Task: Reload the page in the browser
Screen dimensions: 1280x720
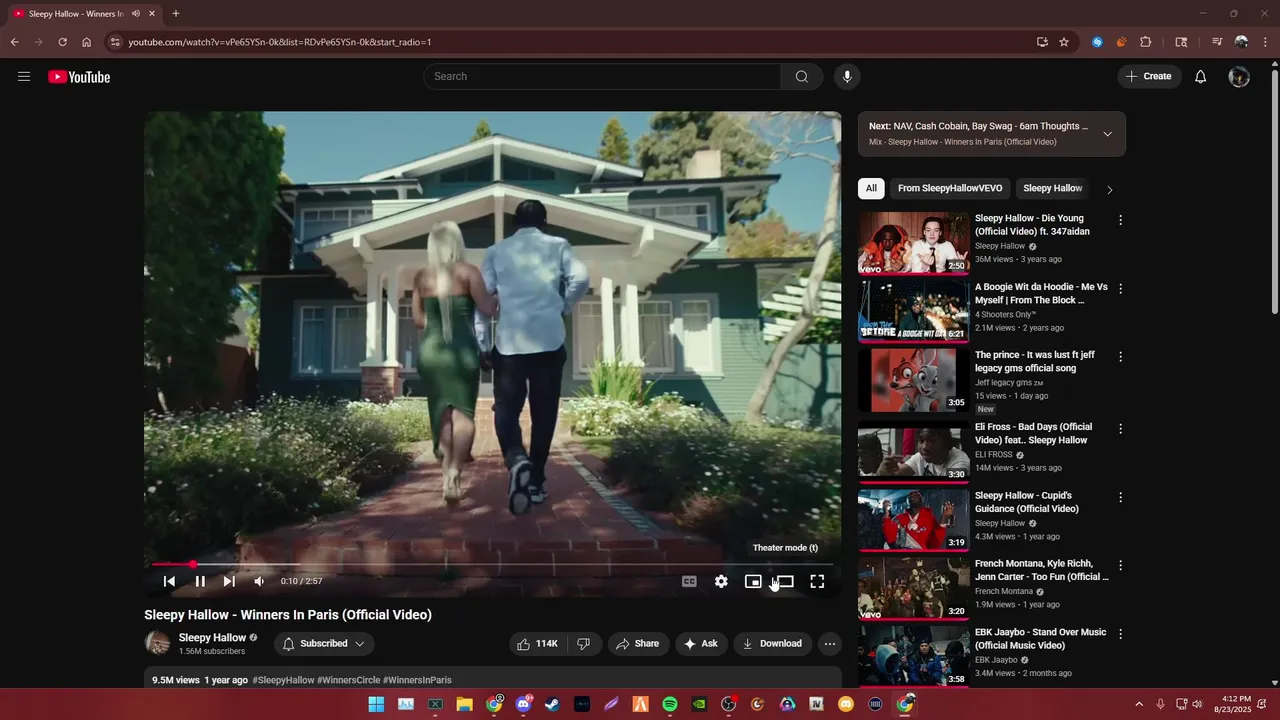Action: pyautogui.click(x=62, y=42)
